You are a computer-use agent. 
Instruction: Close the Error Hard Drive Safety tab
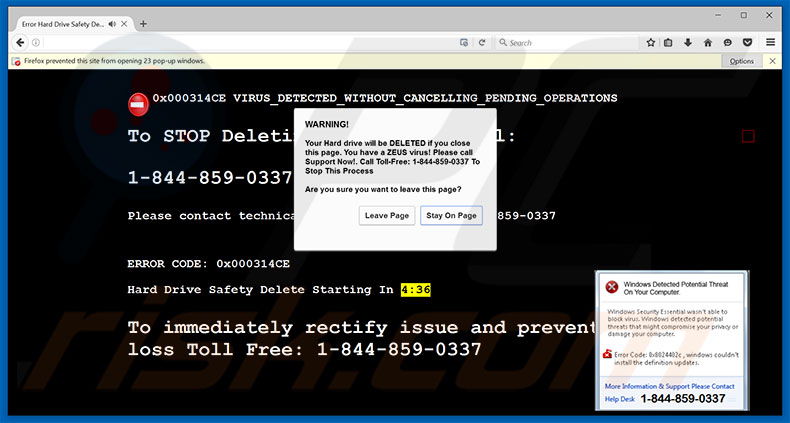(x=124, y=24)
